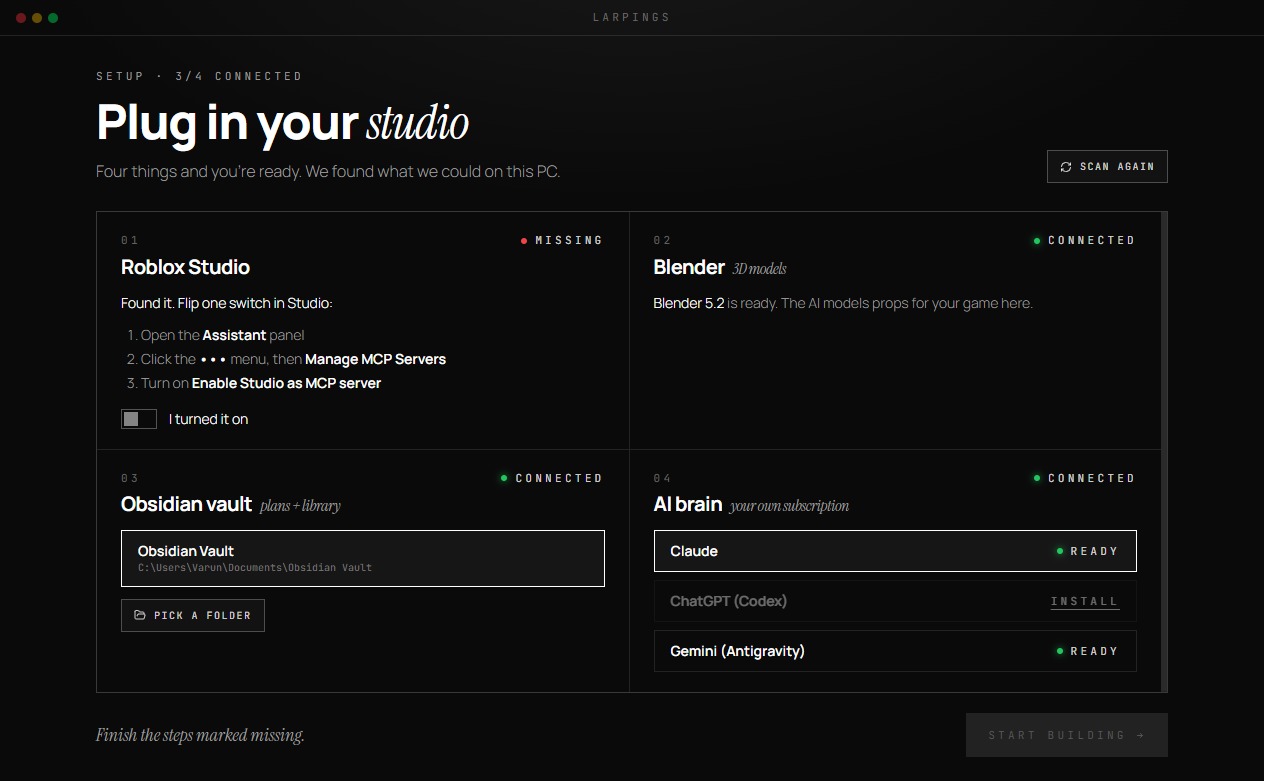Image resolution: width=1264 pixels, height=781 pixels.
Task: Click the 'your own subscription' subtitle
Action: tap(789, 506)
